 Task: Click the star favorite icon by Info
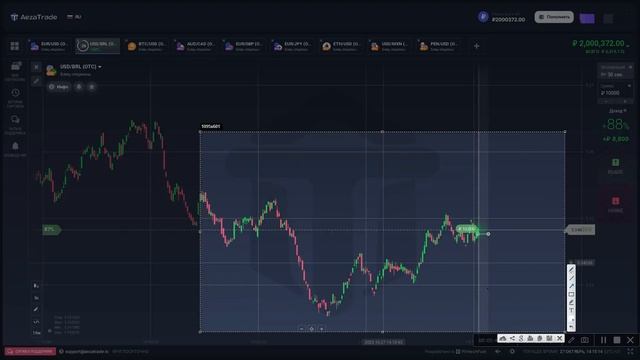tap(92, 87)
